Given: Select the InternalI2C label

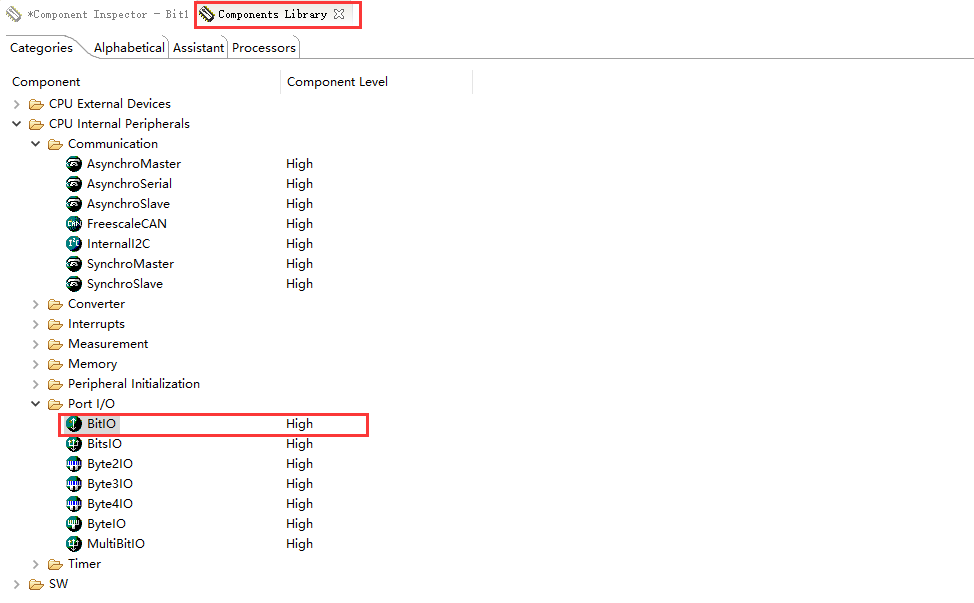Looking at the screenshot, I should (119, 243).
